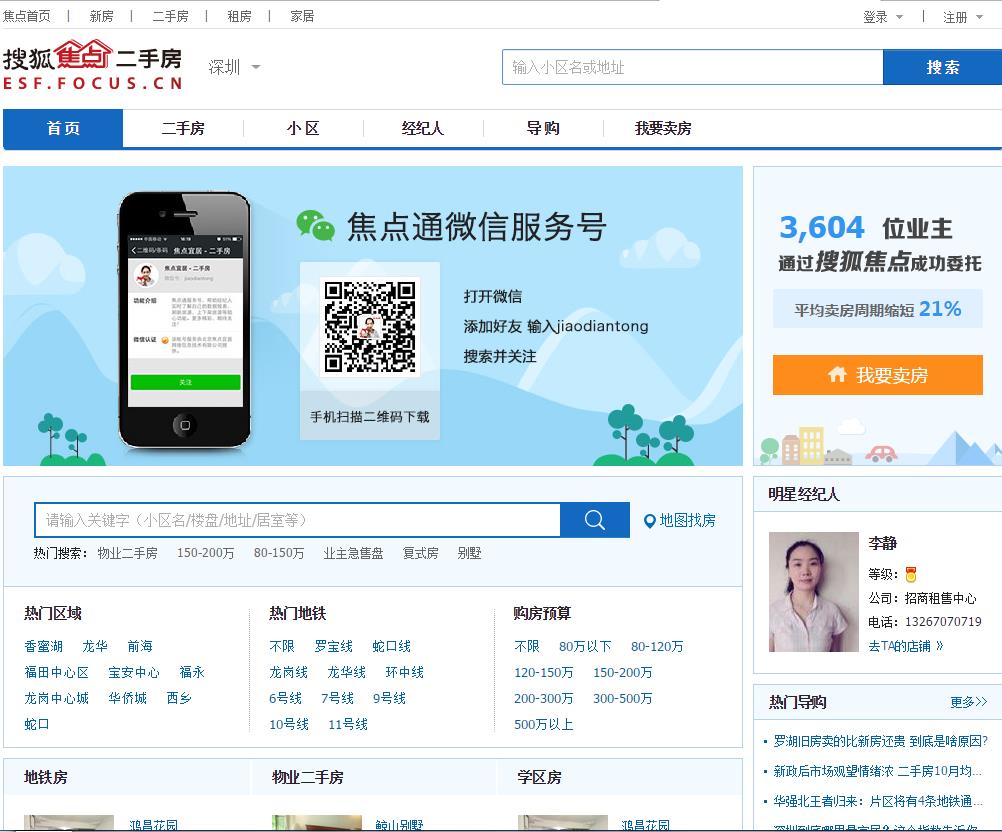Choose 宝安中心 hot area
The image size is (1002, 832).
pyautogui.click(x=134, y=672)
